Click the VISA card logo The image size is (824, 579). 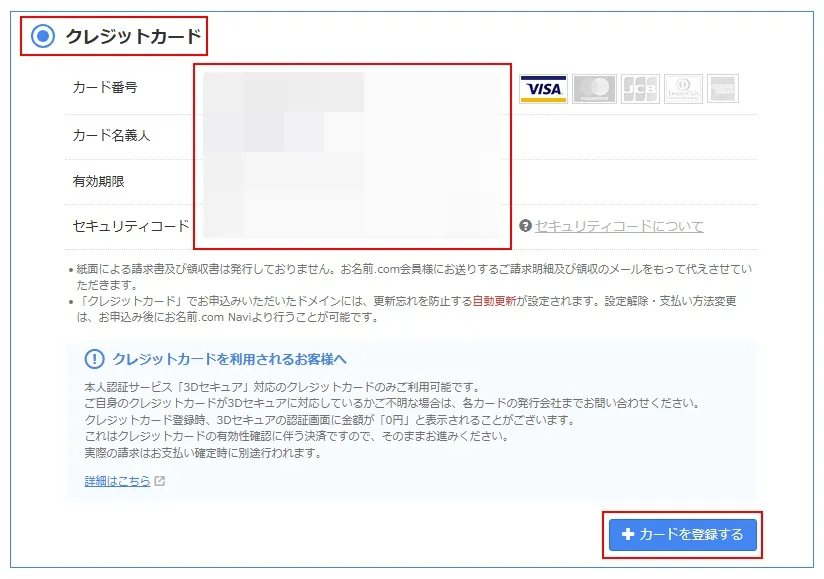tap(543, 89)
